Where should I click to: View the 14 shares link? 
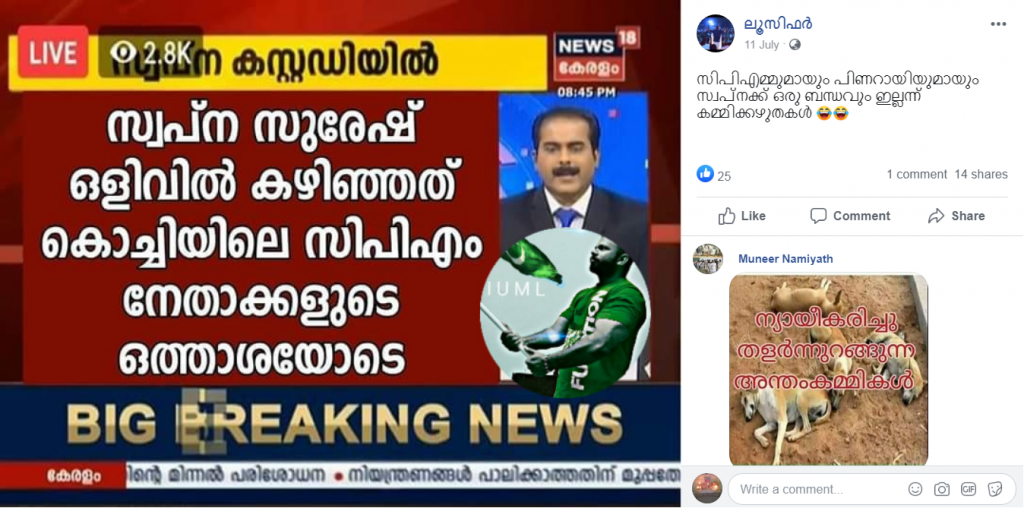(x=981, y=174)
